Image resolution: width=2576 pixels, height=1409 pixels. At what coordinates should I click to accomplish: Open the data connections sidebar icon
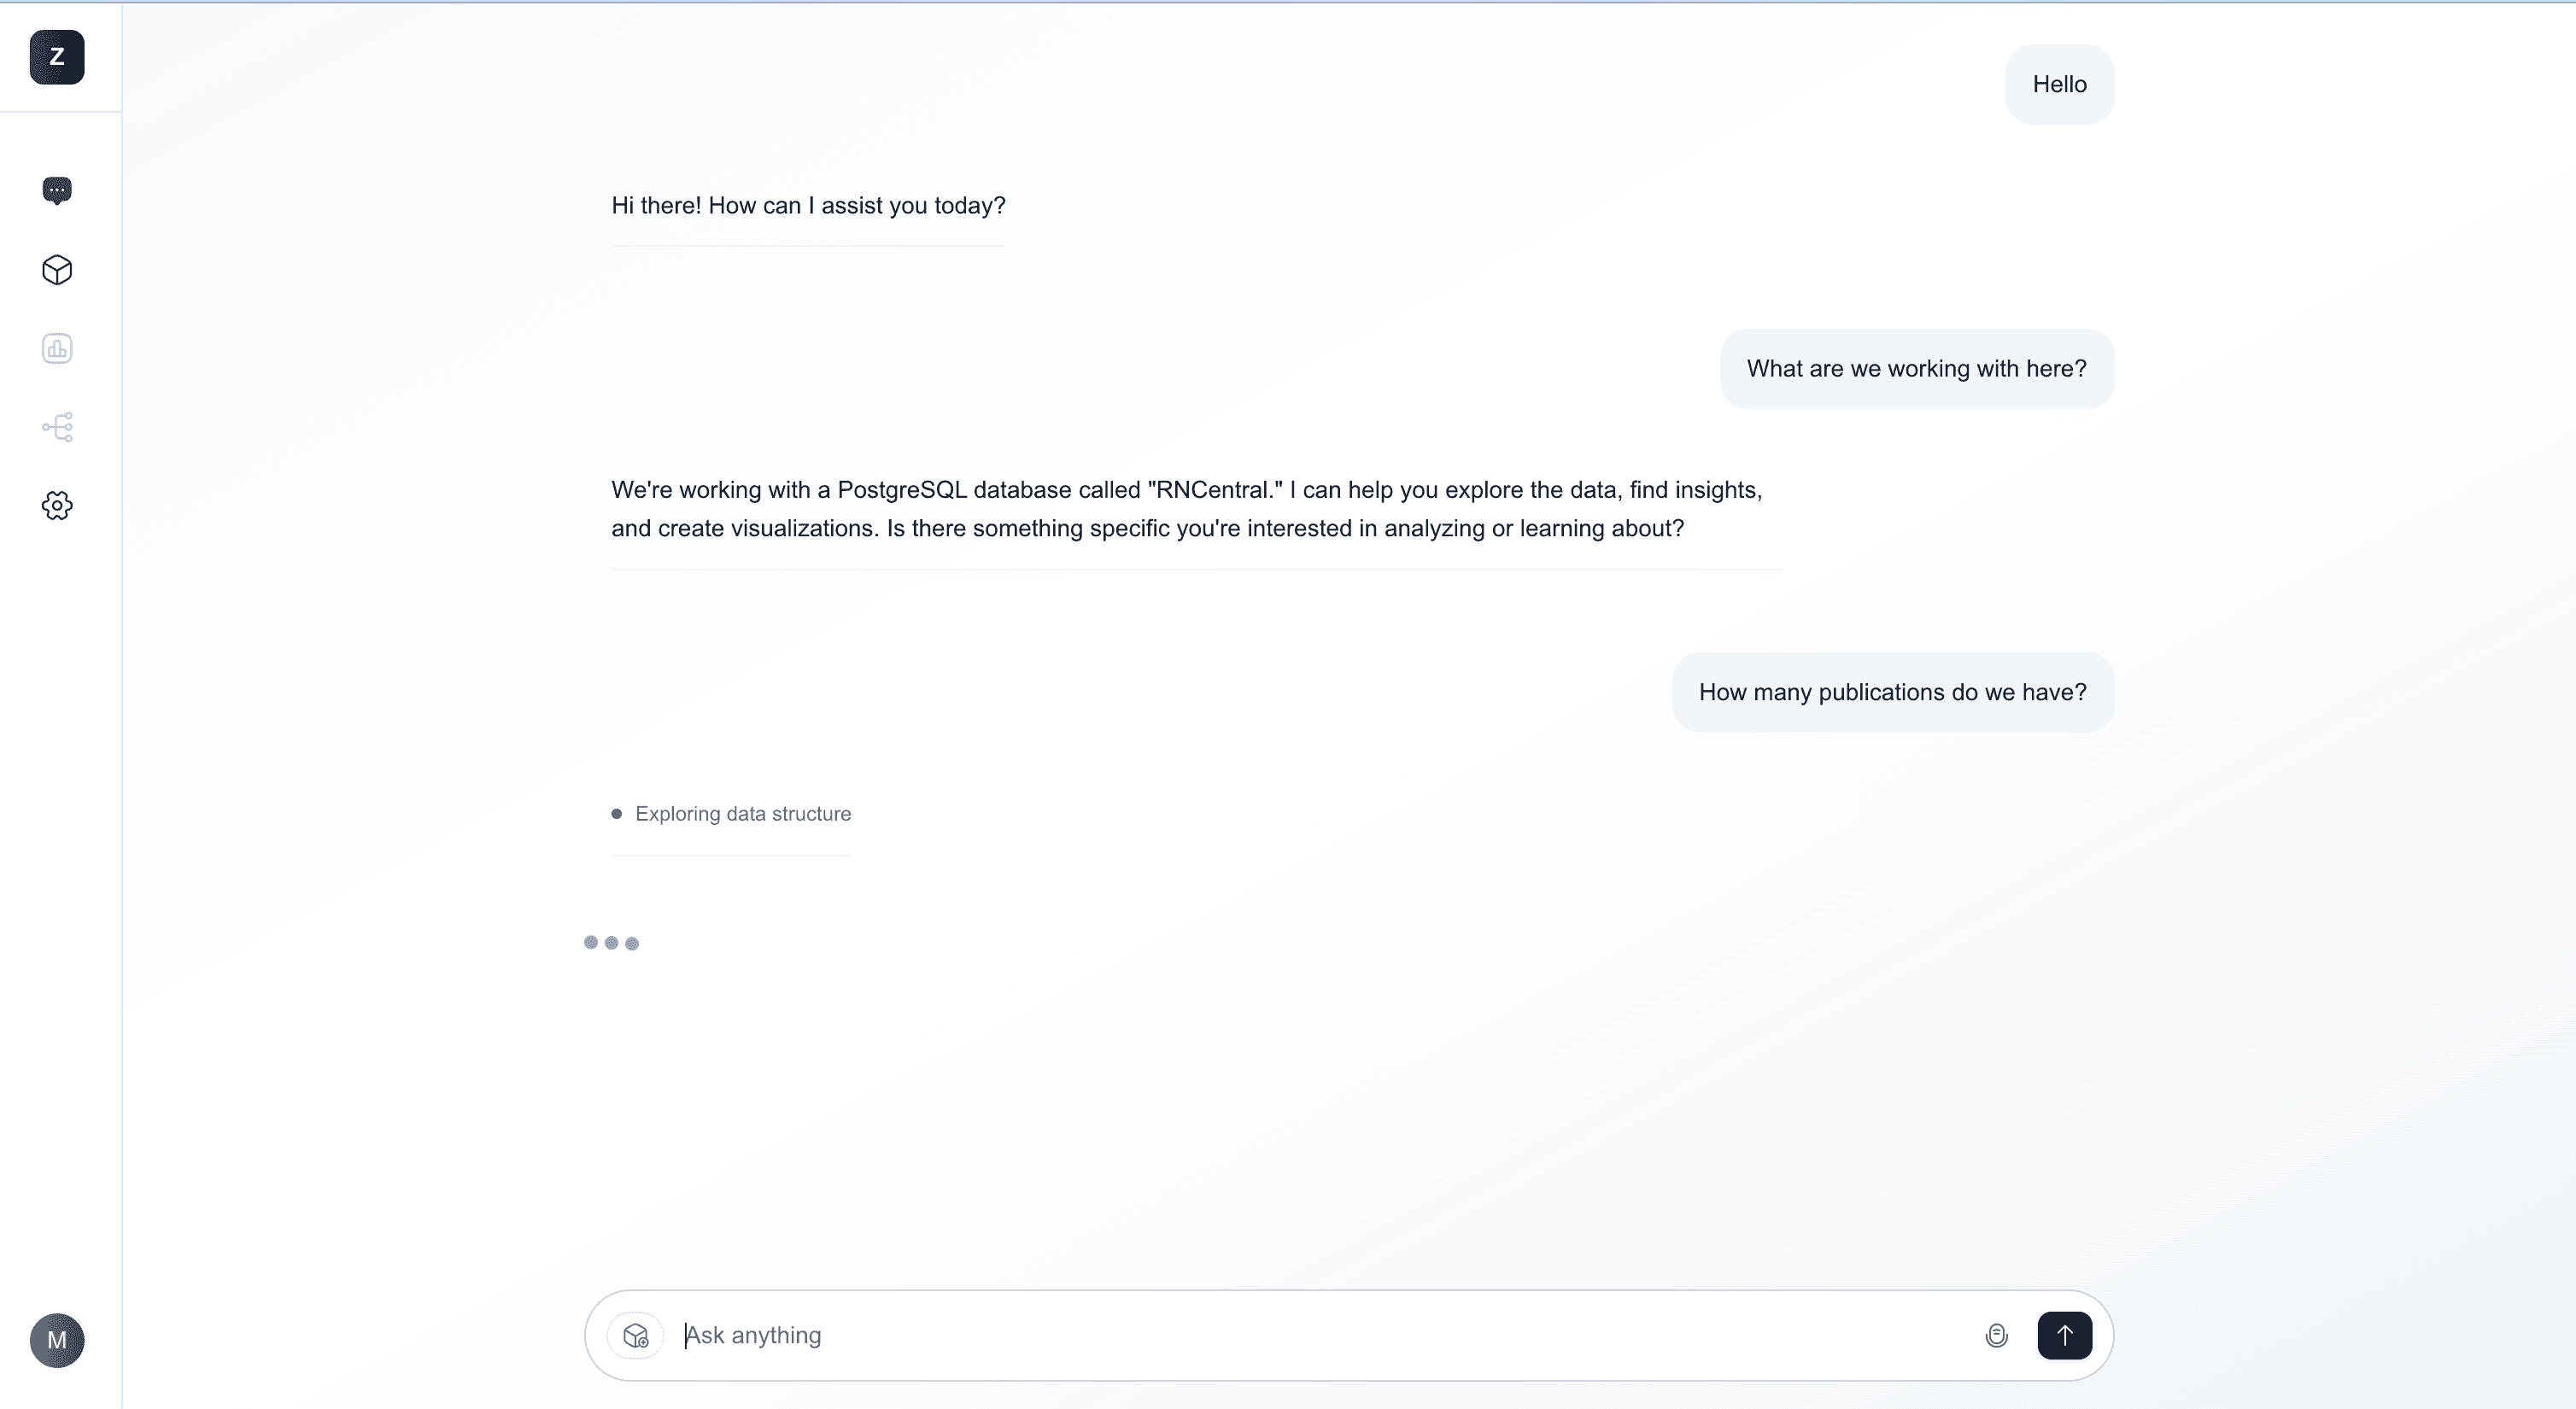[57, 427]
